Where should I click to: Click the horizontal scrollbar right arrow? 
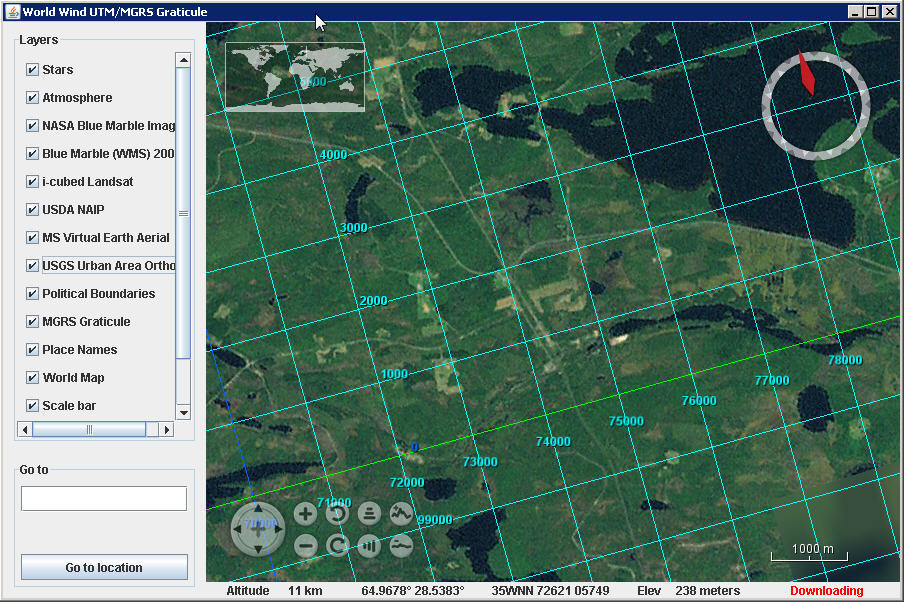[x=166, y=429]
